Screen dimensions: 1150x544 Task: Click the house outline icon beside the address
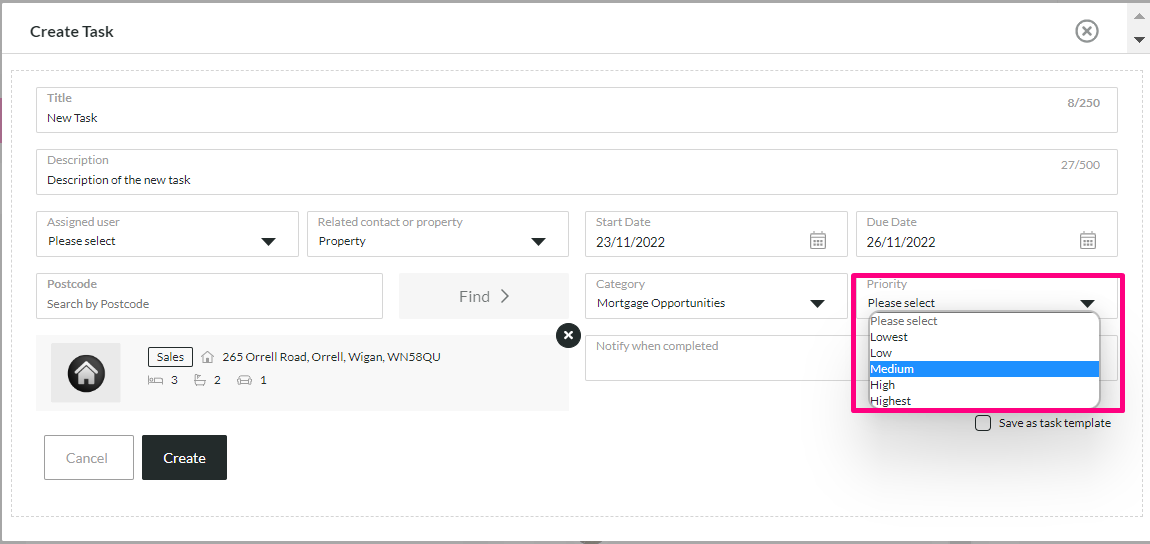pyautogui.click(x=208, y=357)
